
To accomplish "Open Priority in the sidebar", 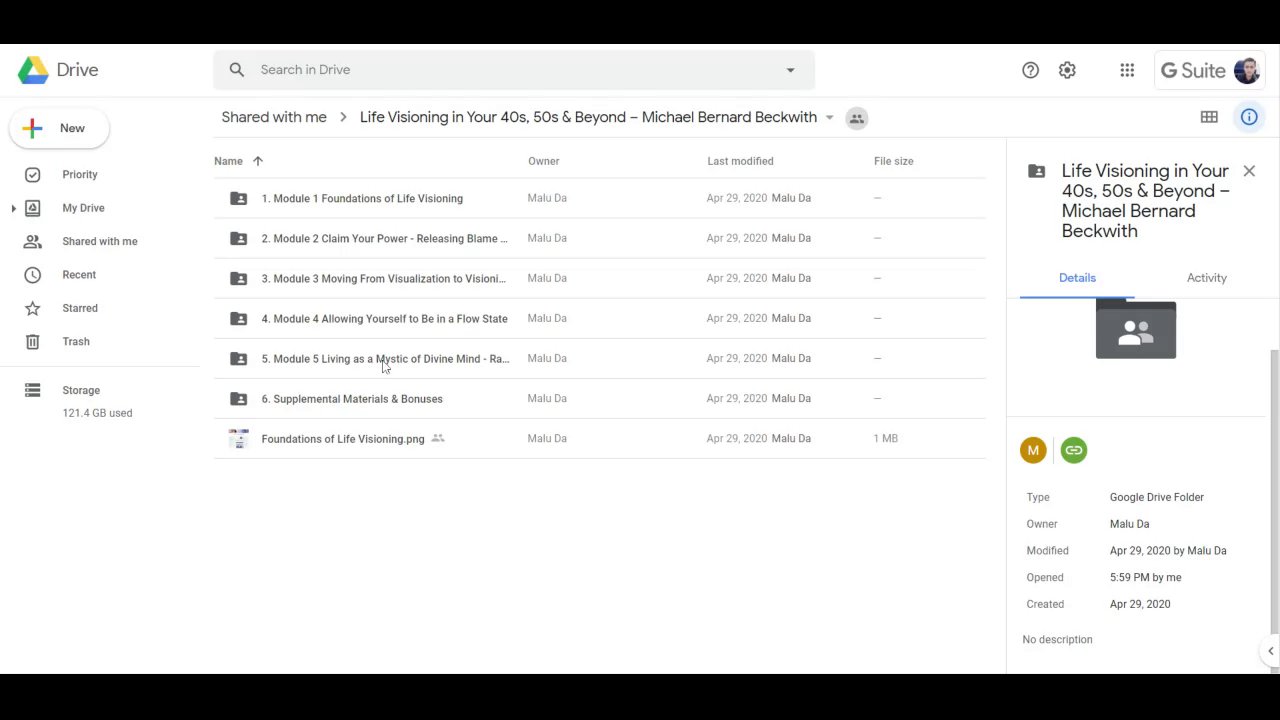I will pos(80,175).
